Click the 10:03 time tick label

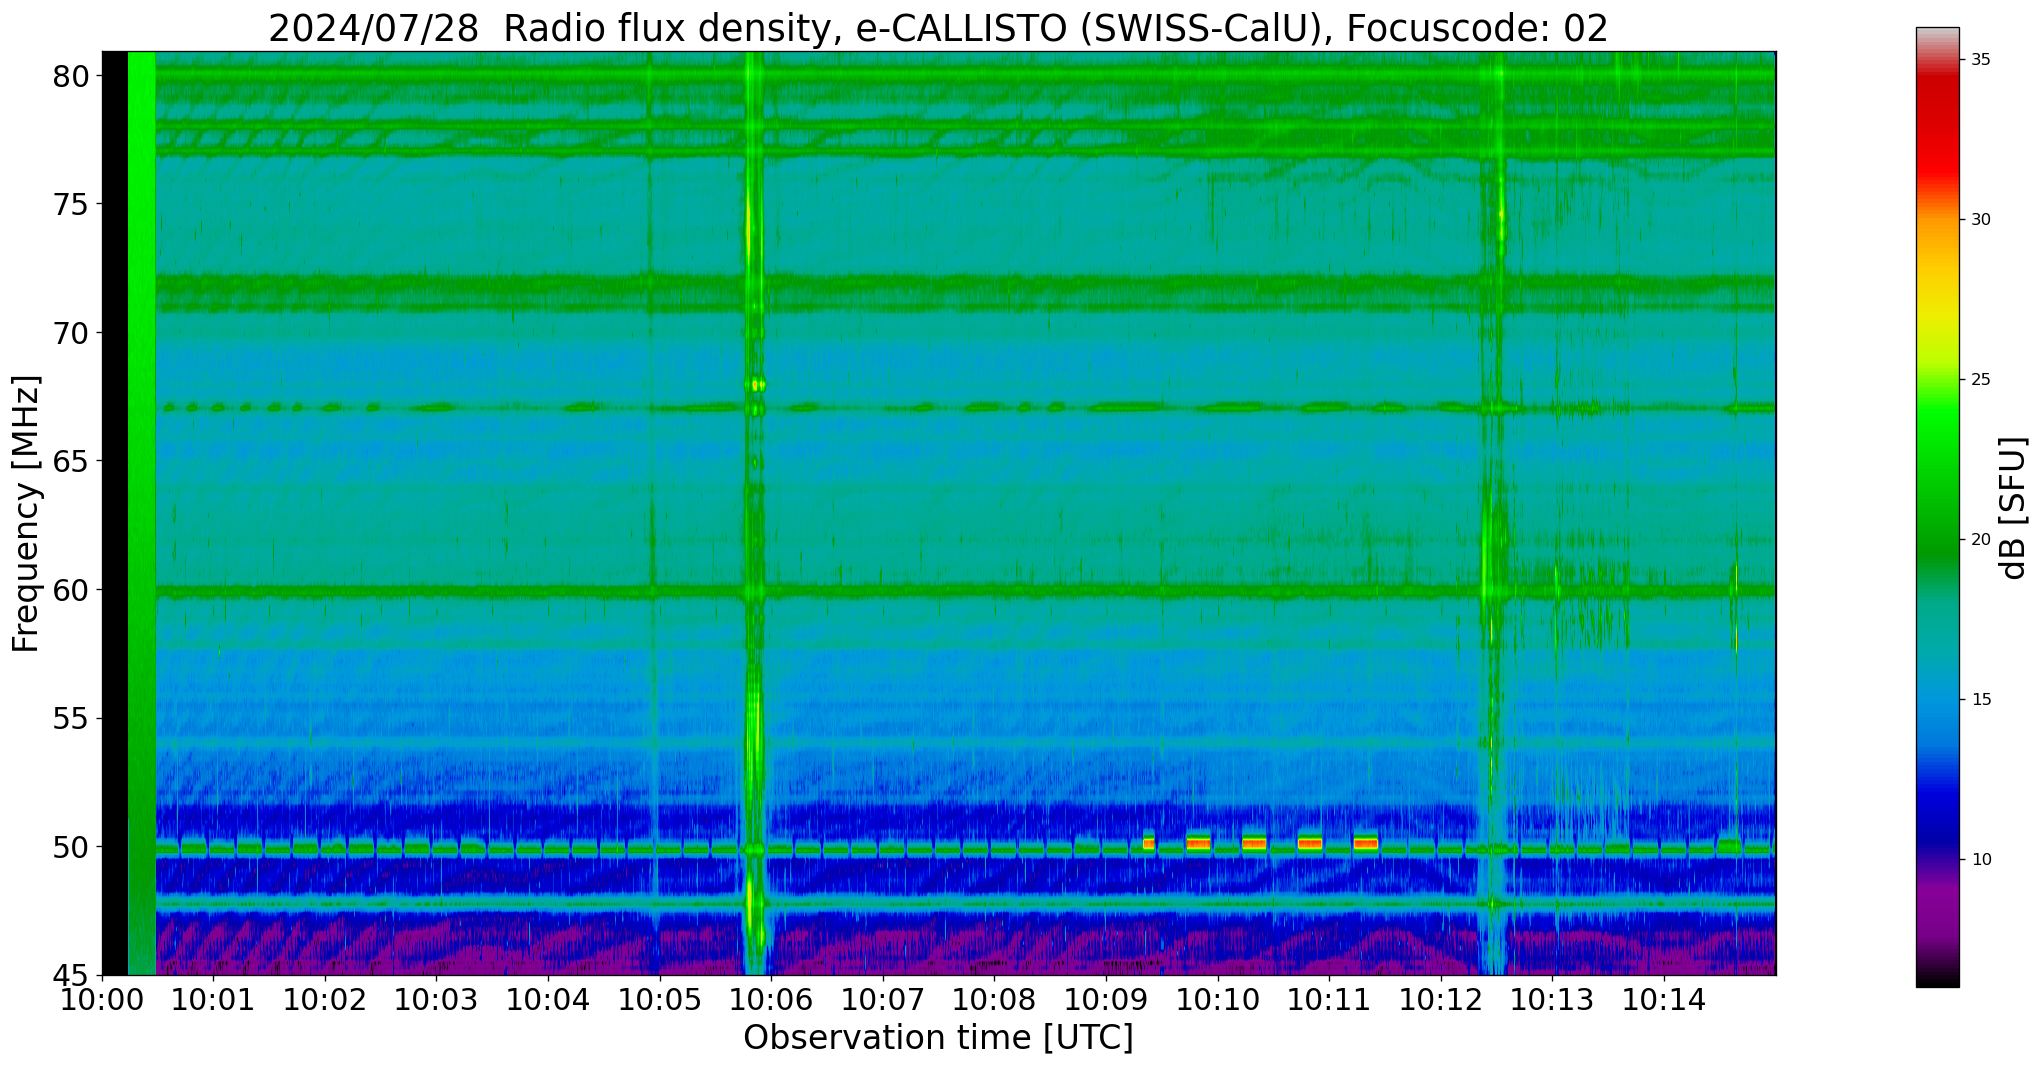click(436, 1001)
